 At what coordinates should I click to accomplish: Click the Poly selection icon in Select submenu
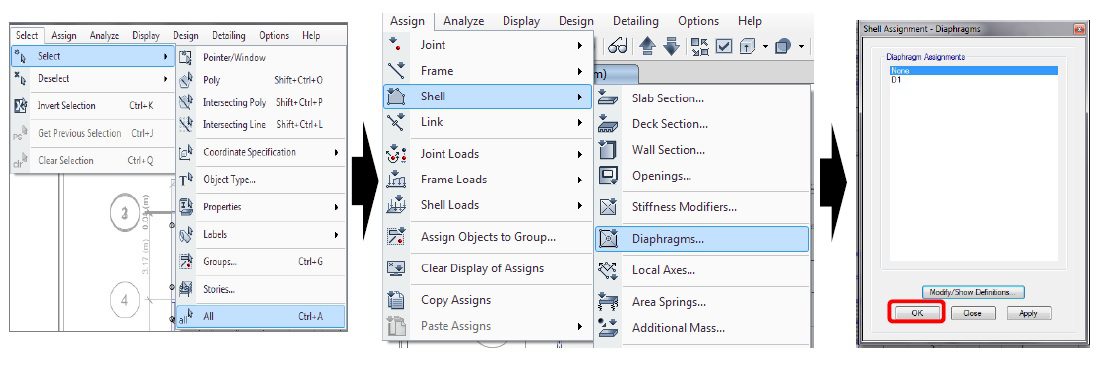[186, 80]
